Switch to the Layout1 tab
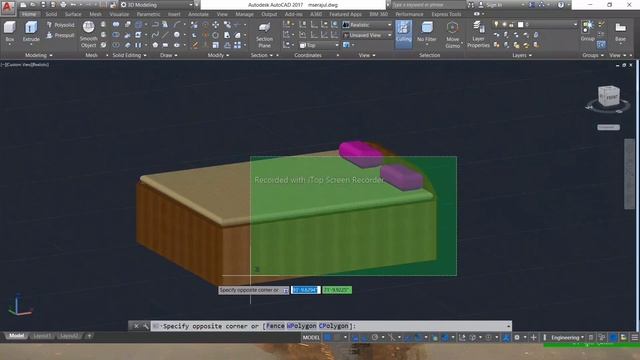 [x=42, y=336]
